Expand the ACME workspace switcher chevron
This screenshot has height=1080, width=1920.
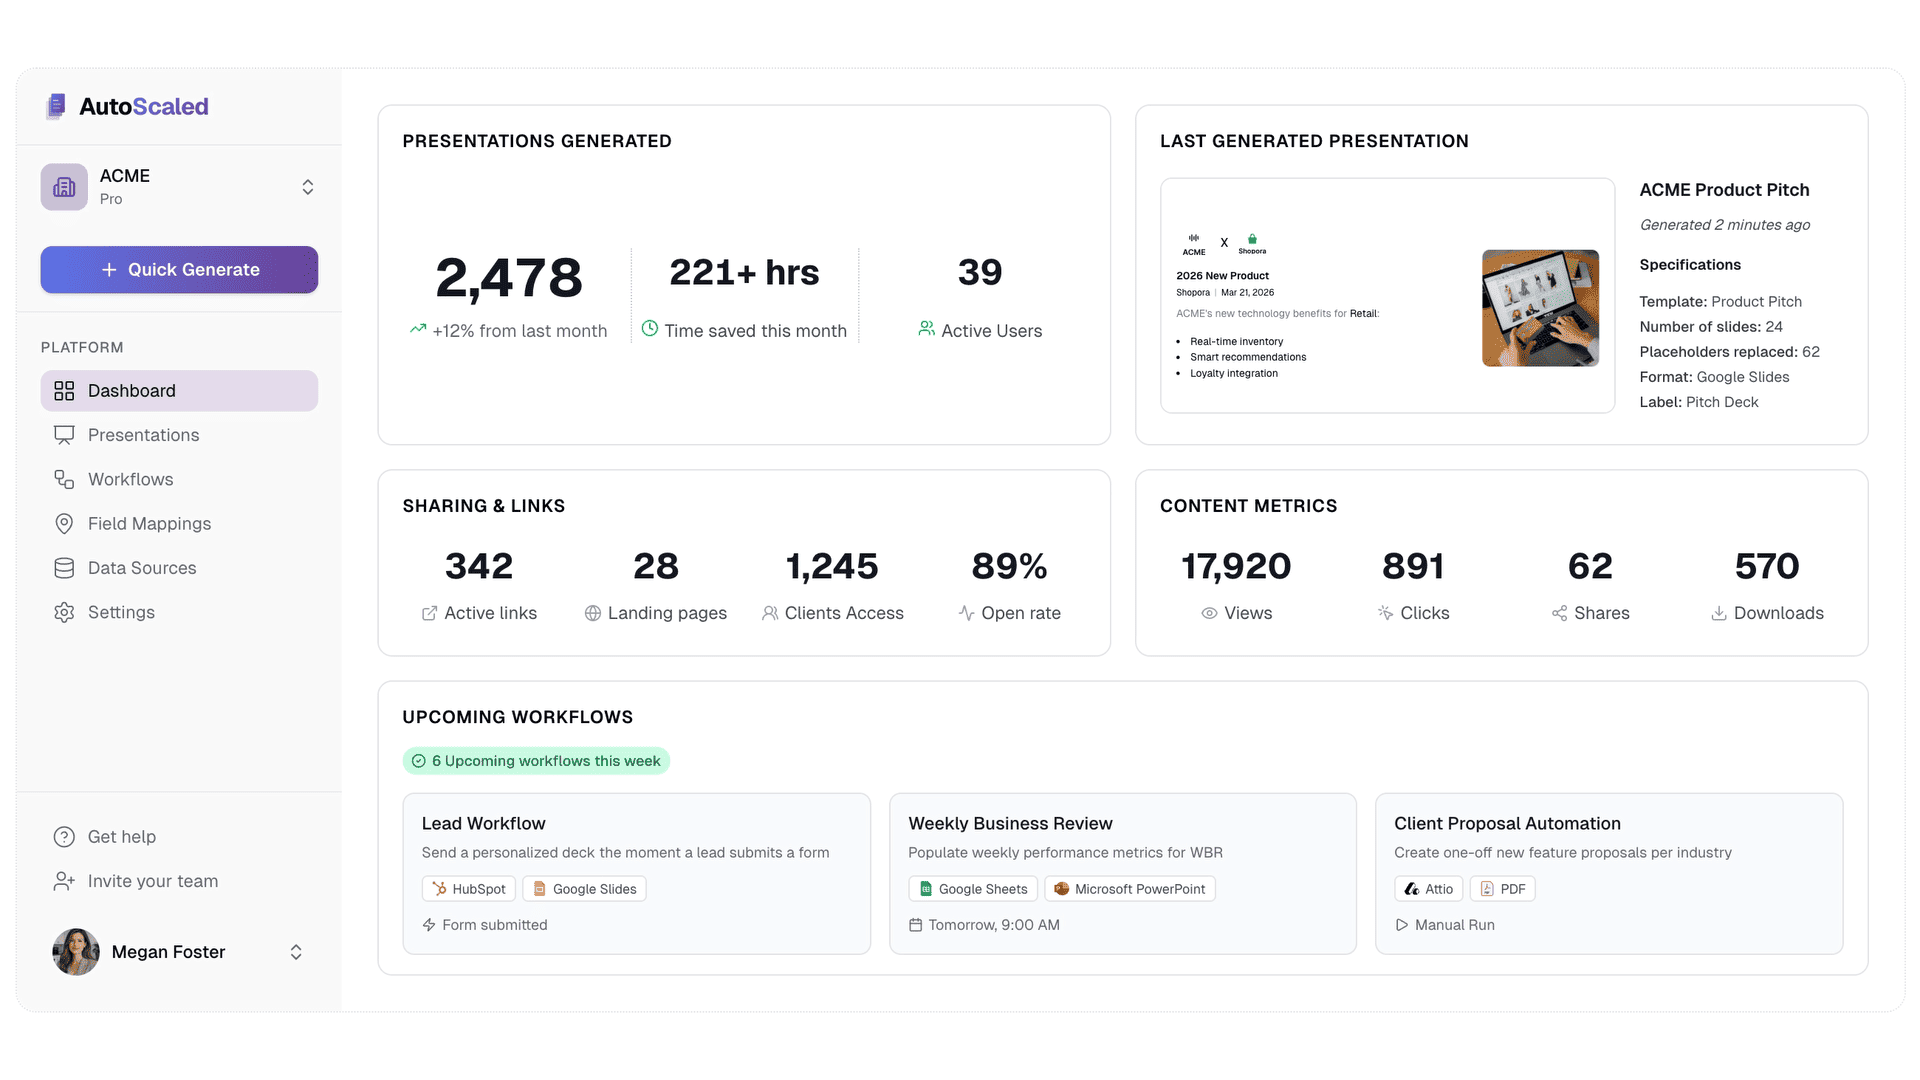308,187
